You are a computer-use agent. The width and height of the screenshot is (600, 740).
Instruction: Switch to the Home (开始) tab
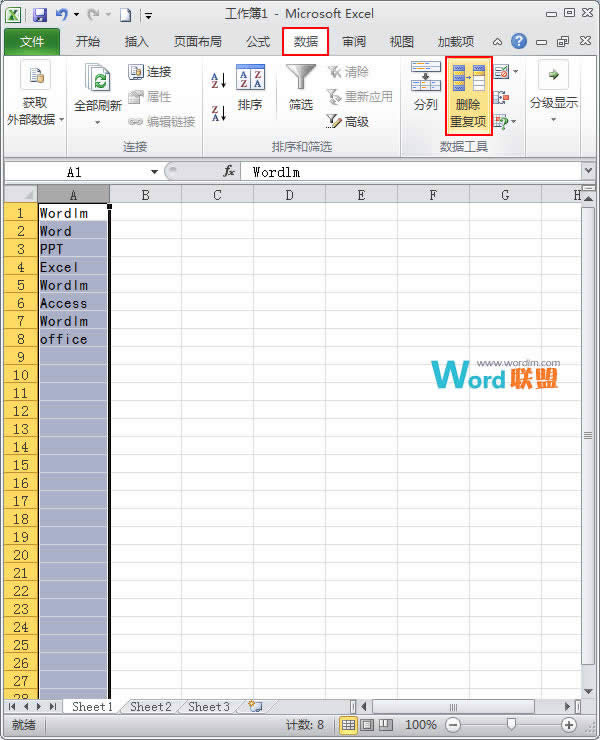(87, 42)
